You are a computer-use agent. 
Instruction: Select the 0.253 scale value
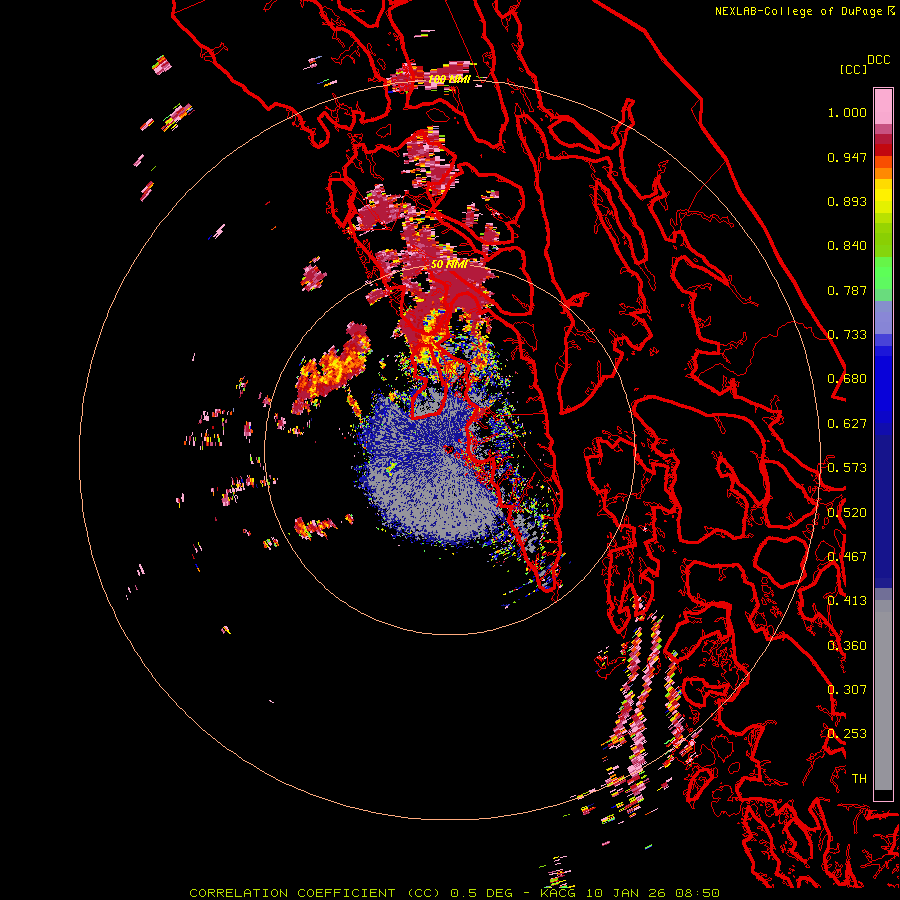847,734
